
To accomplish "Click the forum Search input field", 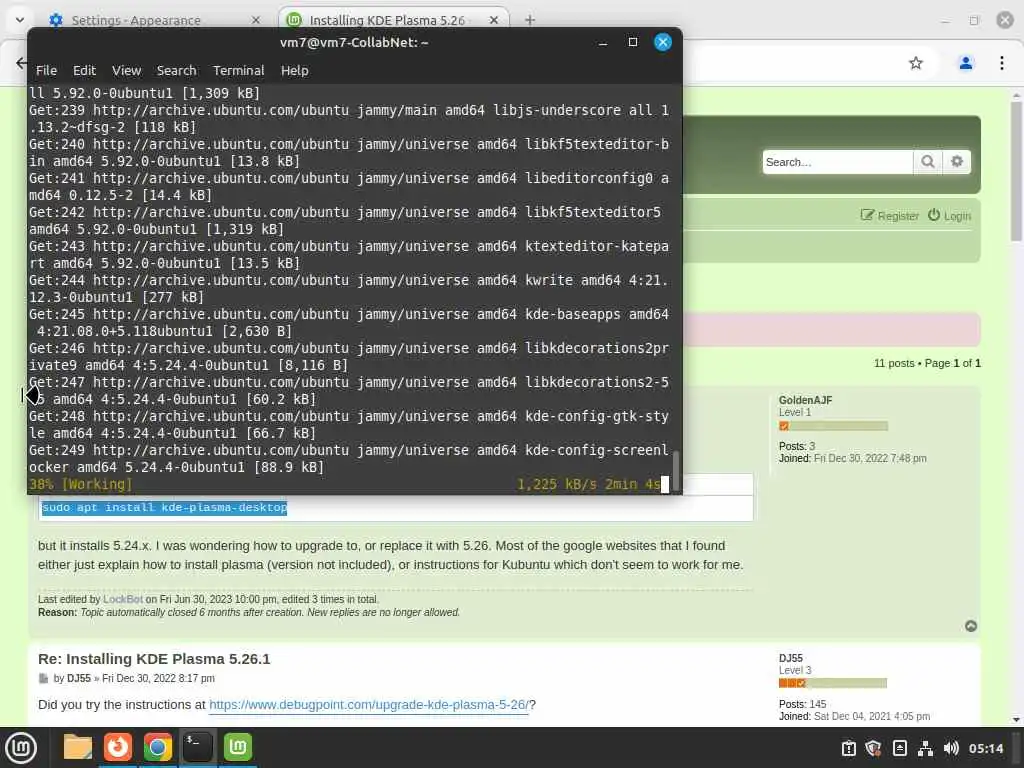I will [x=838, y=162].
